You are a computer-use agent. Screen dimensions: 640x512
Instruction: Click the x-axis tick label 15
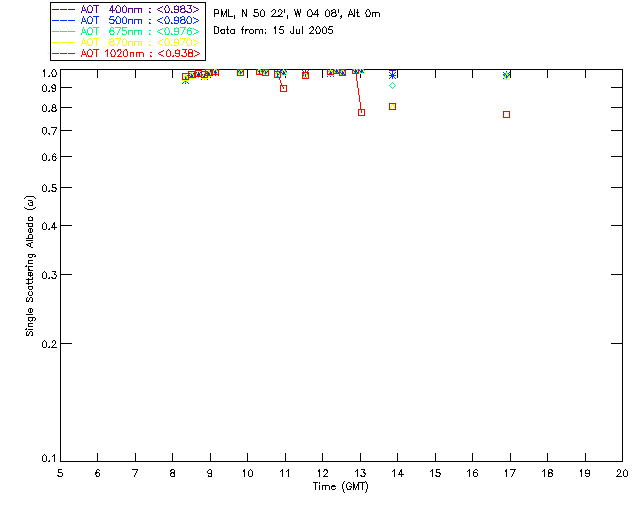tap(435, 473)
